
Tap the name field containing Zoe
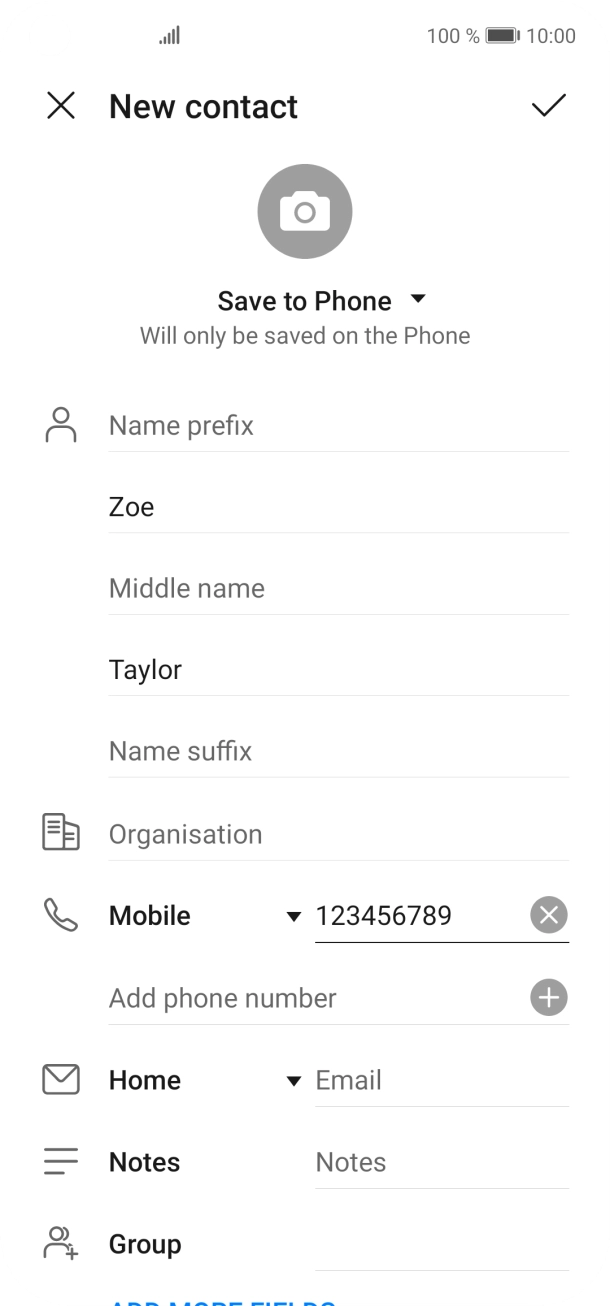coord(300,506)
